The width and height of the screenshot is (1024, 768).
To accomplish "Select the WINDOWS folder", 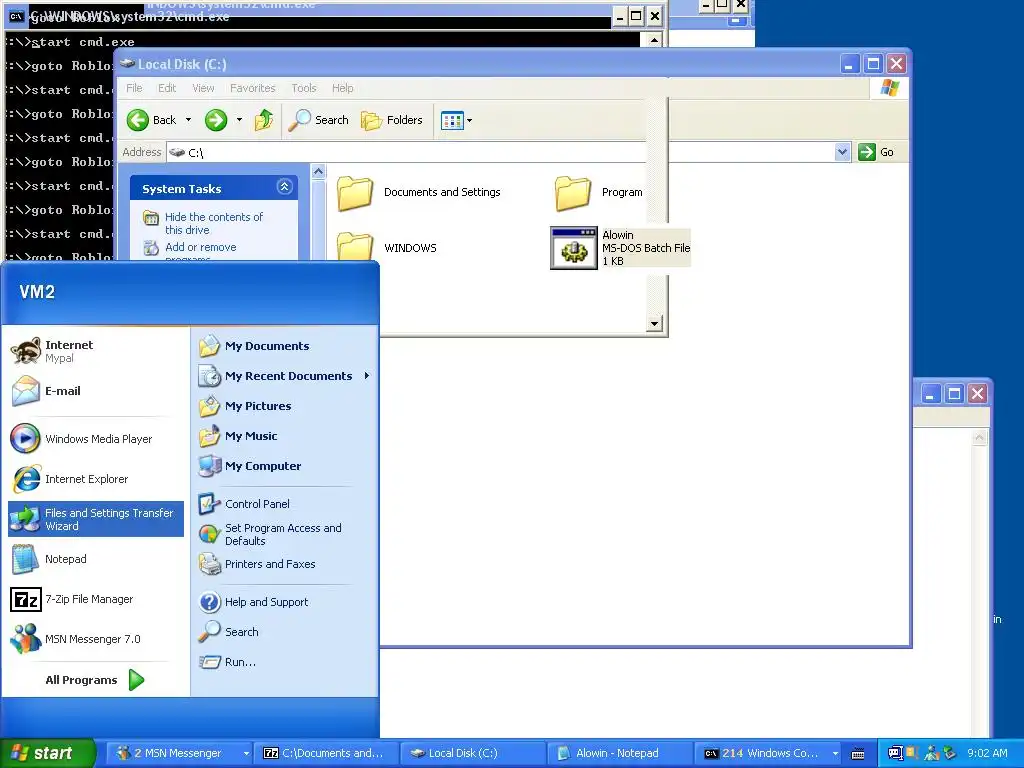I will (387, 248).
